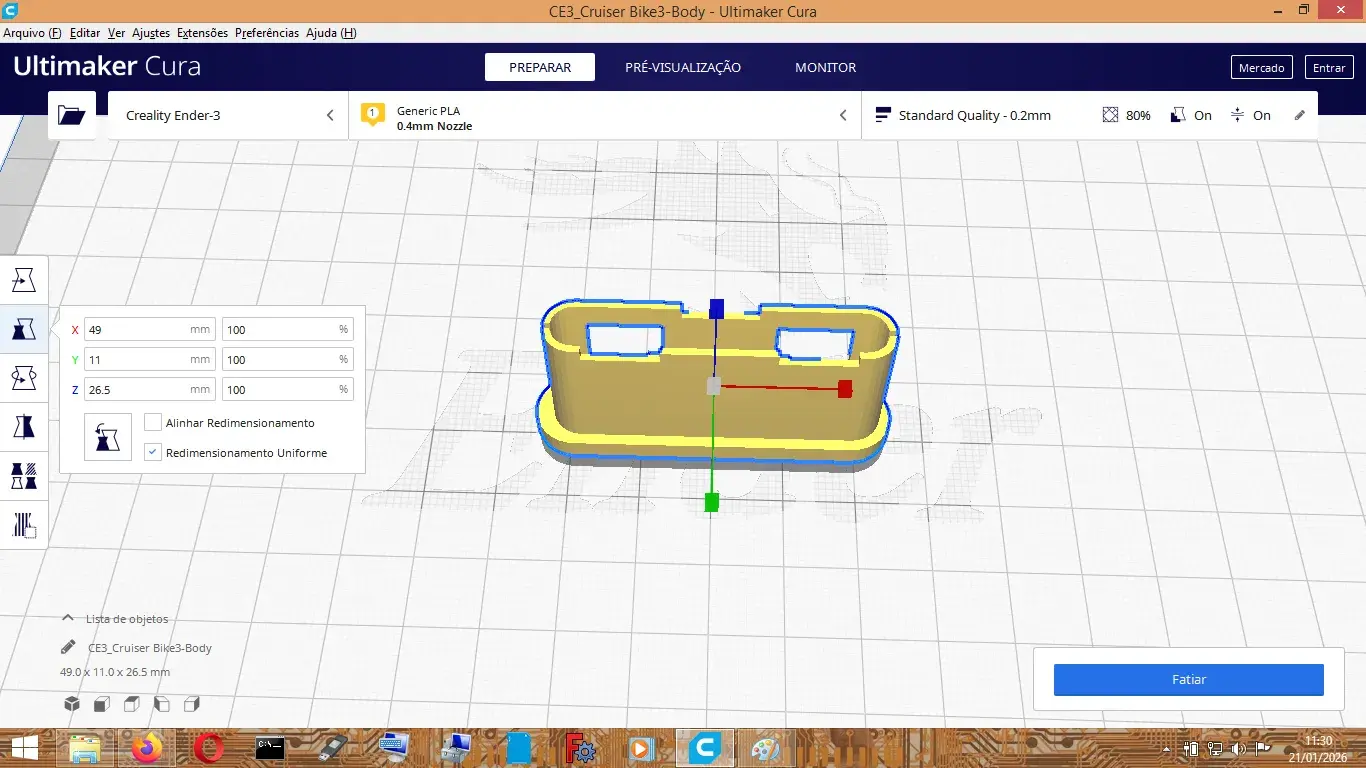
Task: Switch to 3D perspective view cube
Action: point(72,704)
